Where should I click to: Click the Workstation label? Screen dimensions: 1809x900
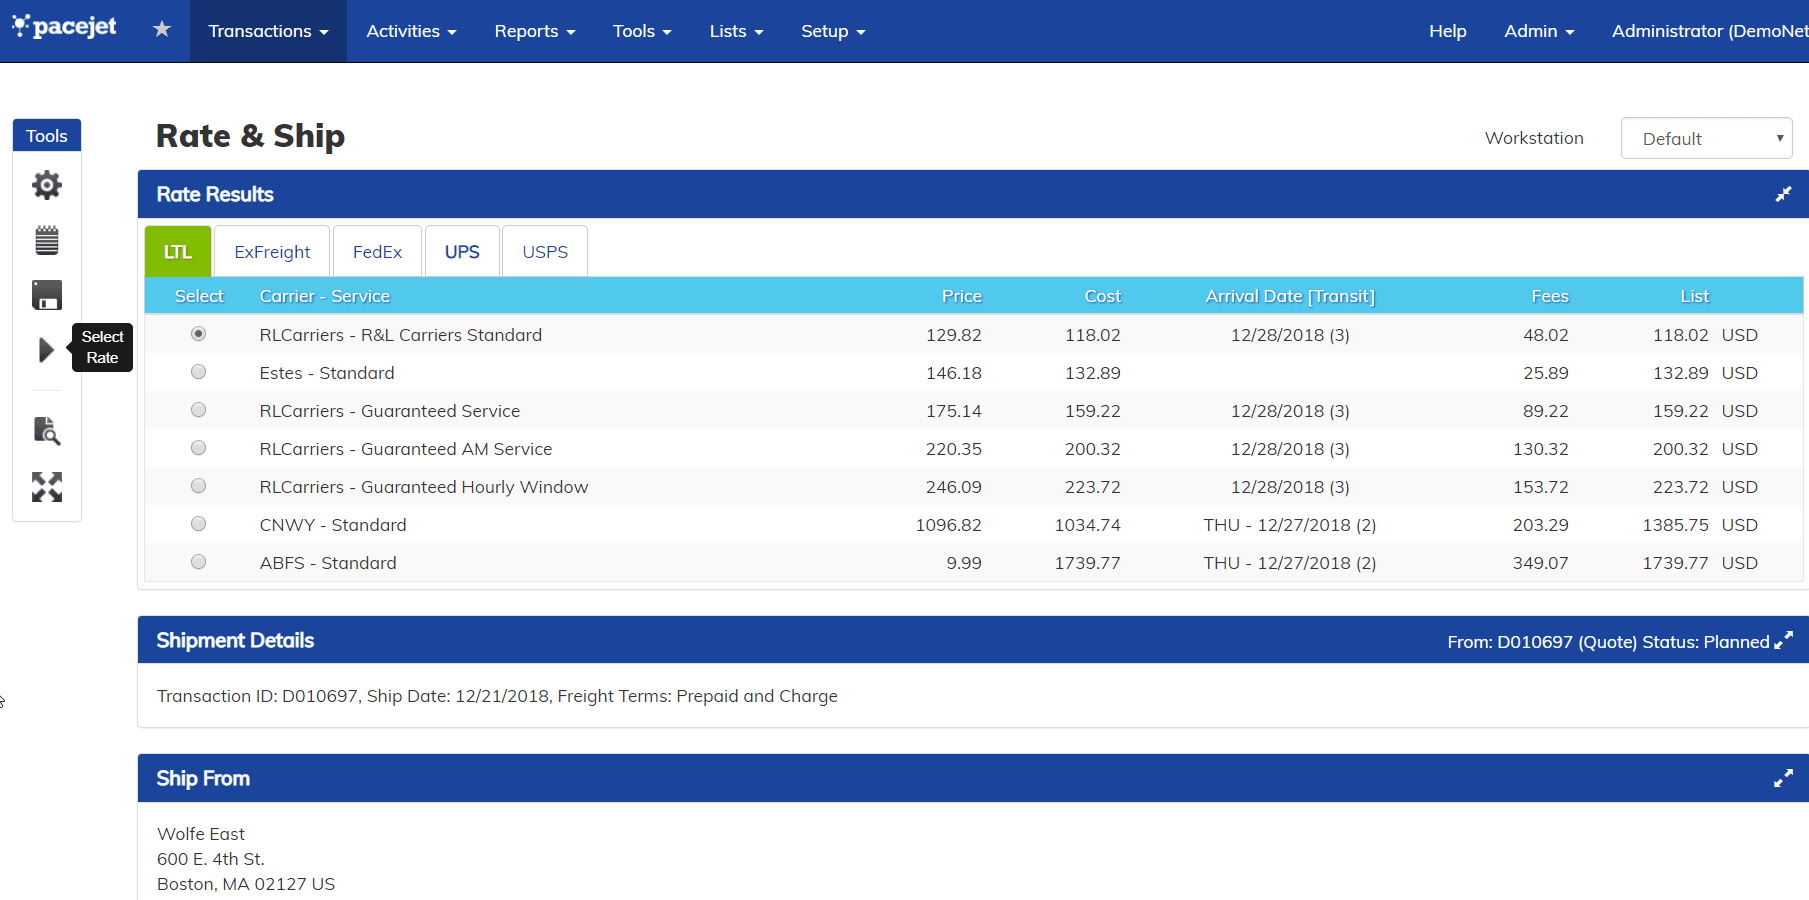pyautogui.click(x=1534, y=138)
